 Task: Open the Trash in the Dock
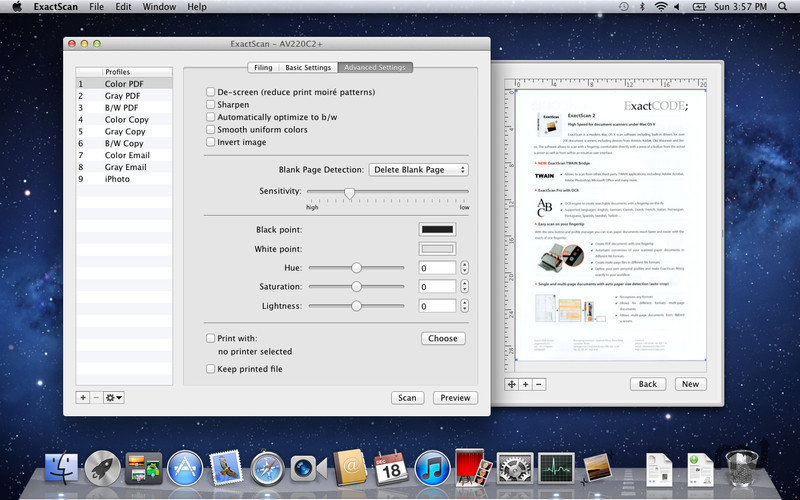[x=741, y=468]
